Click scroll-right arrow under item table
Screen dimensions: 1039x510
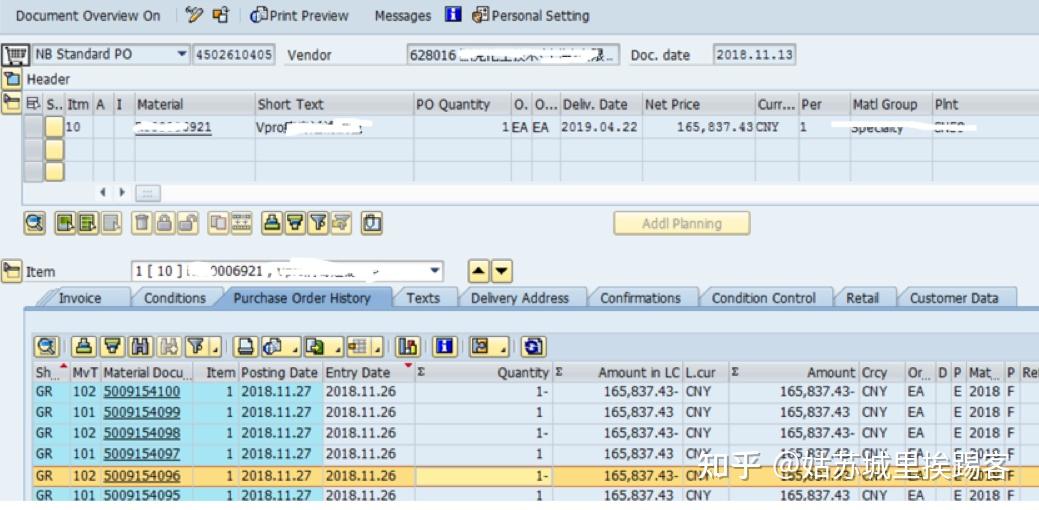pos(122,193)
